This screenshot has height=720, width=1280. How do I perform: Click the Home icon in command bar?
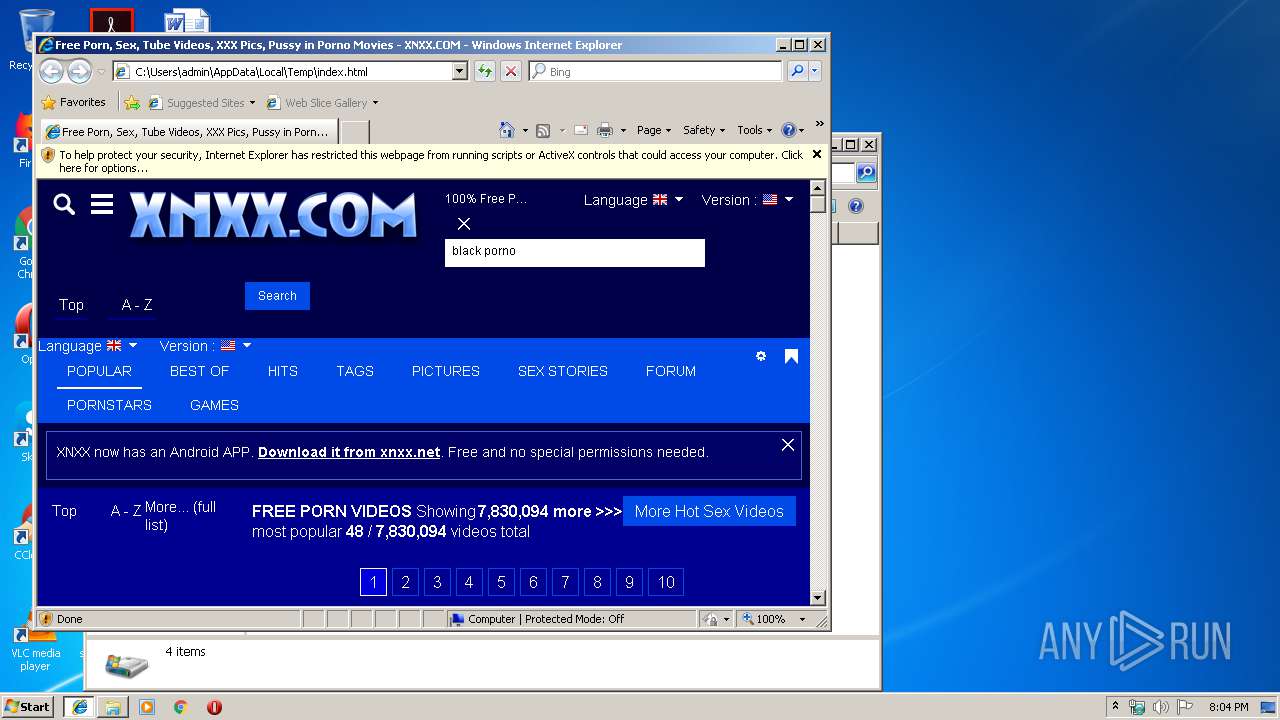(x=506, y=130)
